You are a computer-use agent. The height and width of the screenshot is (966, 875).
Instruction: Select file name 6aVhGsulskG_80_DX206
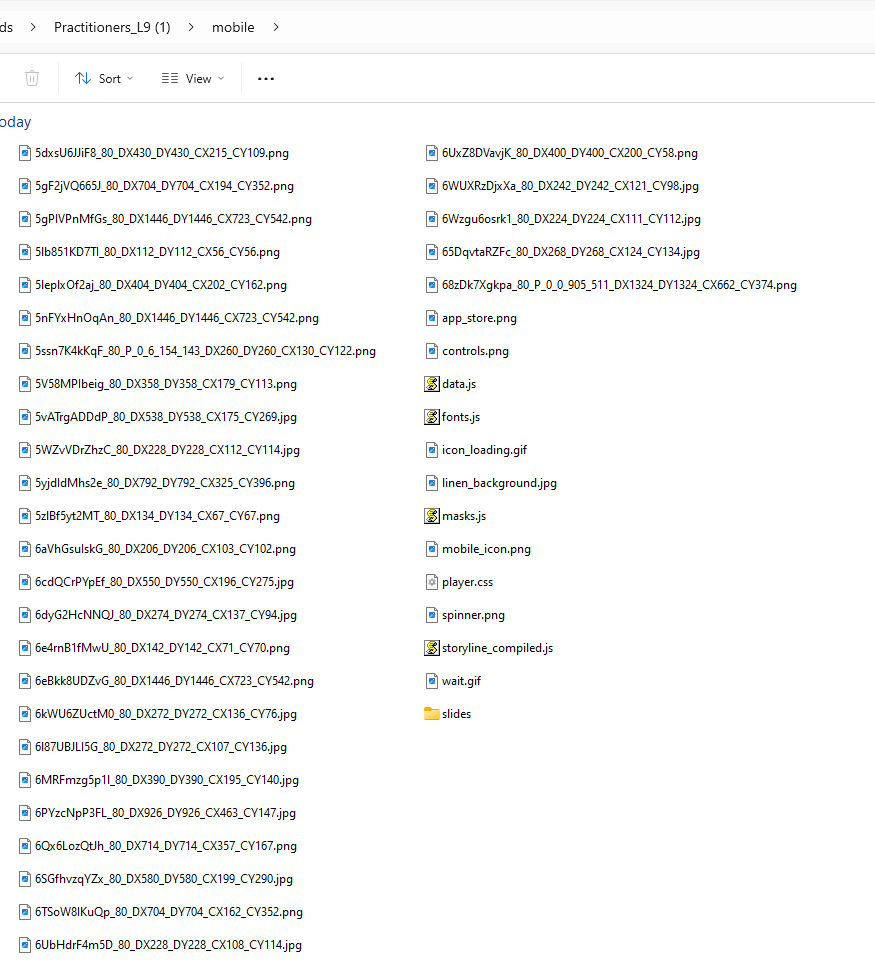pos(165,548)
